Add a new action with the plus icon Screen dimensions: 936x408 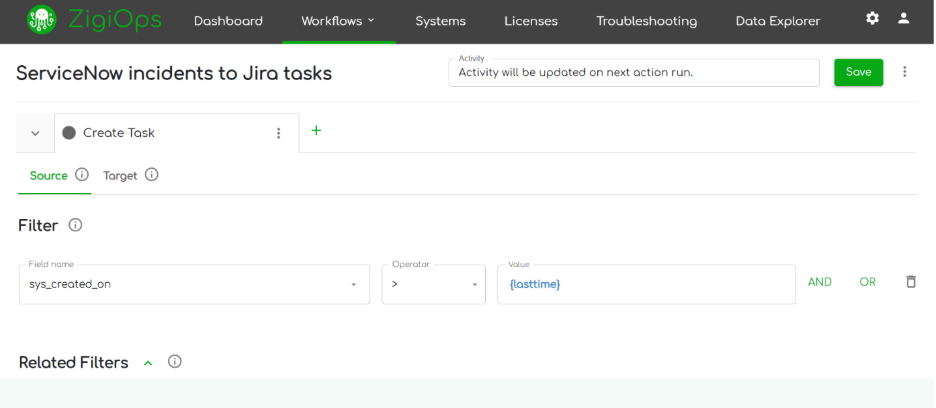(x=316, y=130)
